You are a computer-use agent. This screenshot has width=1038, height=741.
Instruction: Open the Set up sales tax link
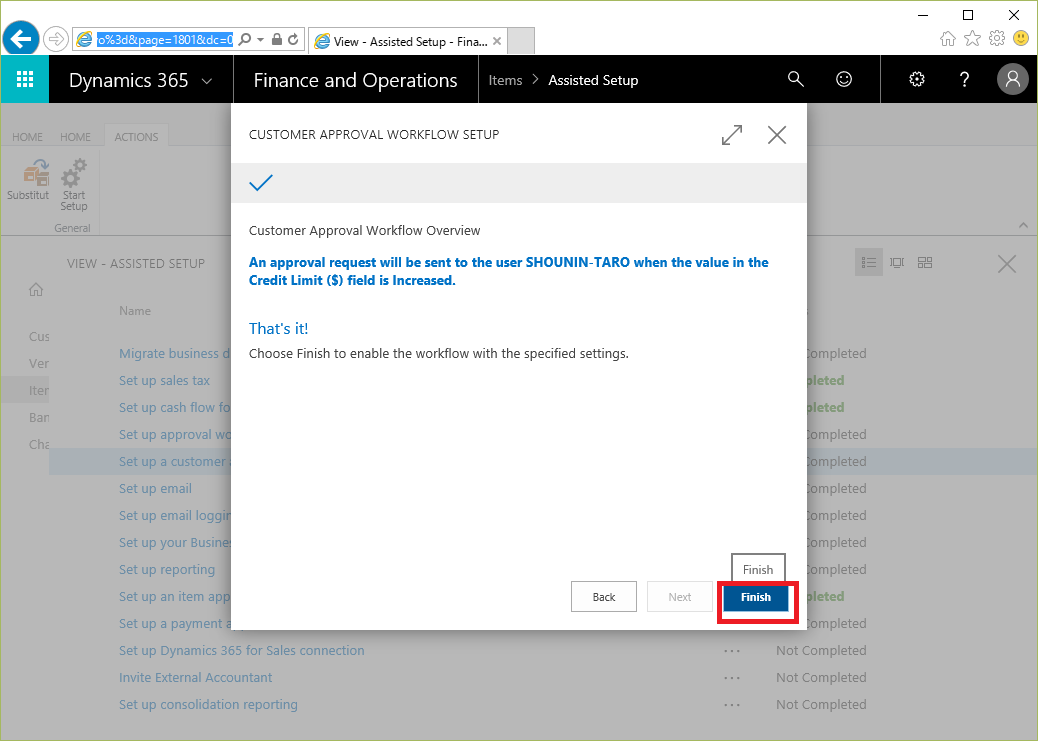[x=164, y=381]
